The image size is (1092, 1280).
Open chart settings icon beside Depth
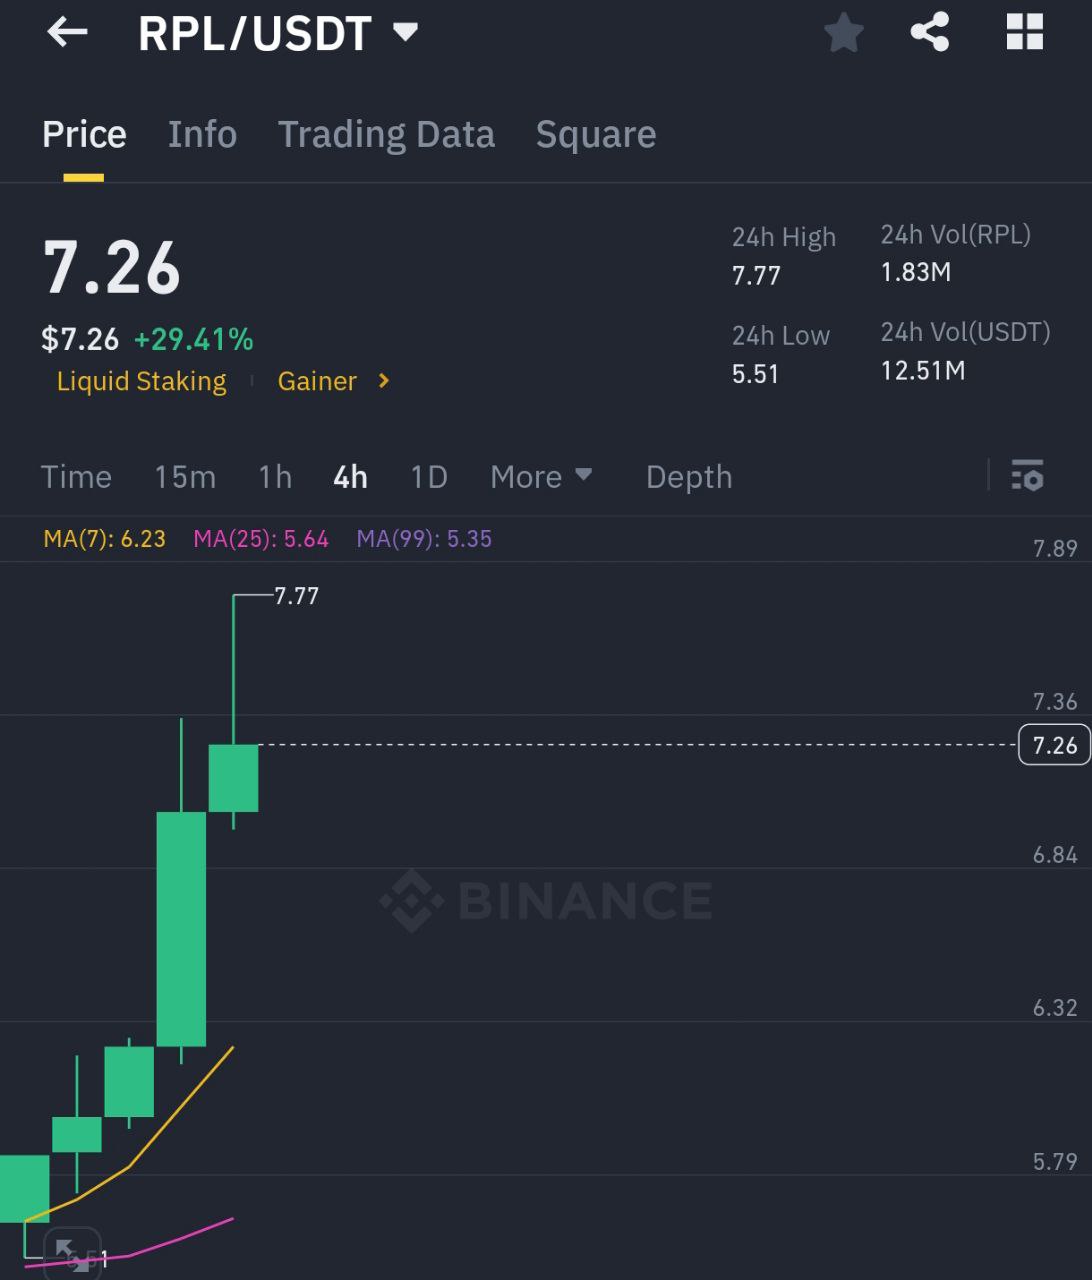pos(1027,475)
